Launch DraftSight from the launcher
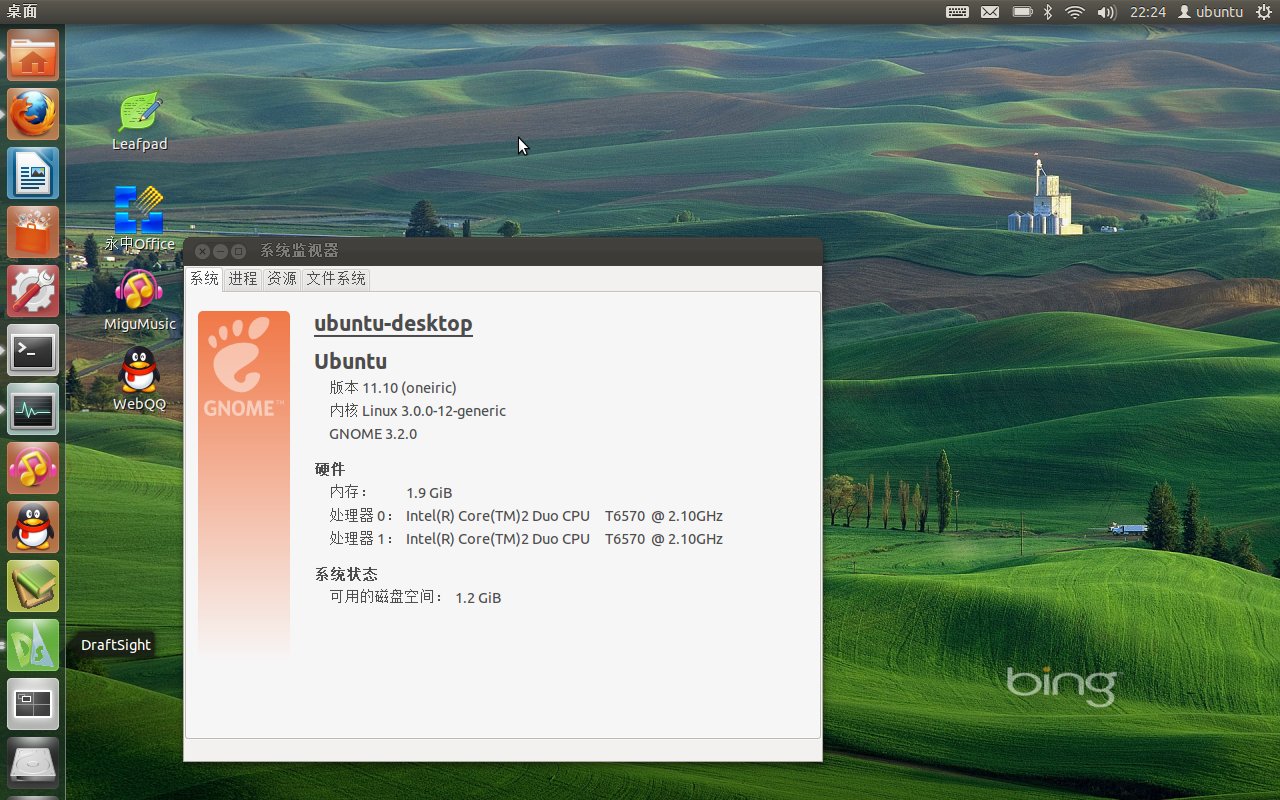The image size is (1280, 800). [x=33, y=645]
